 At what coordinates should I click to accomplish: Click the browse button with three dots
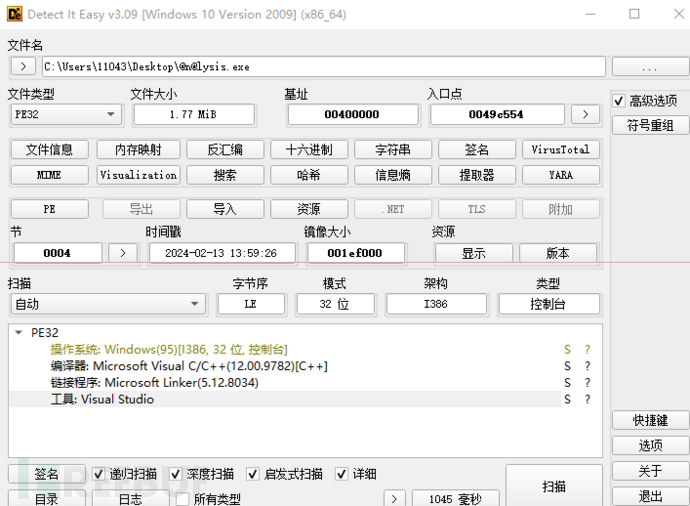point(650,67)
